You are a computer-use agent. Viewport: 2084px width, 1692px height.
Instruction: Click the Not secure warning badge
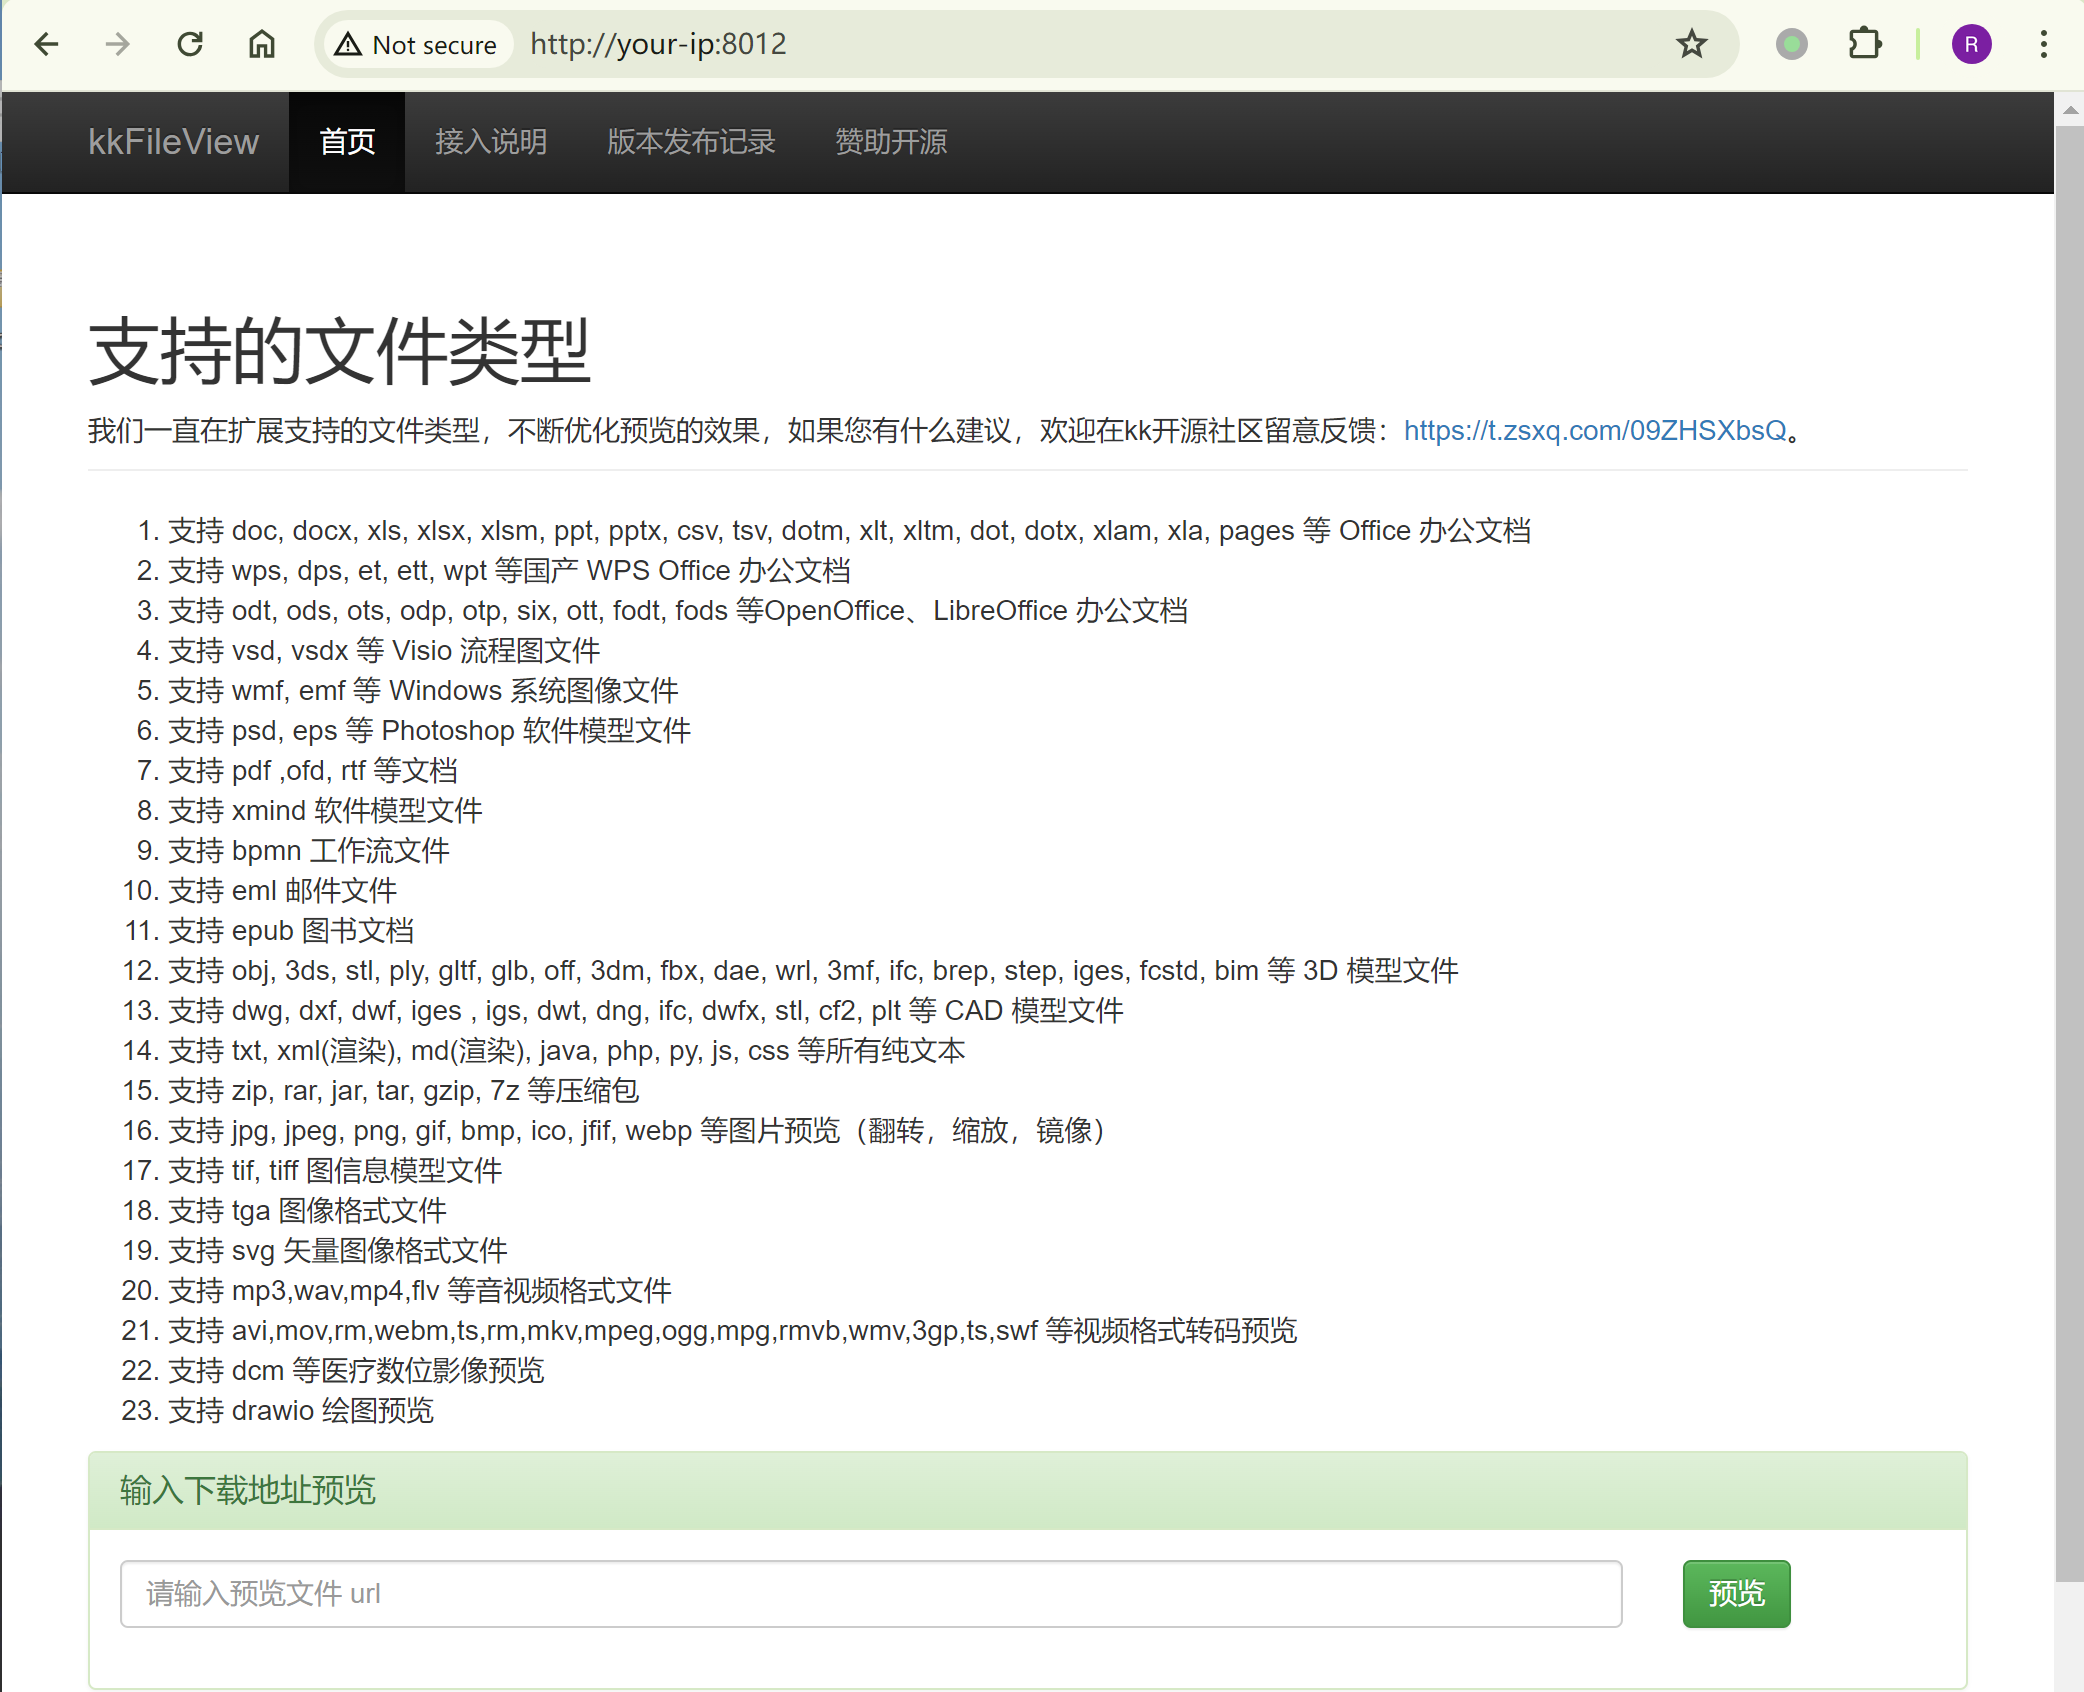click(417, 44)
